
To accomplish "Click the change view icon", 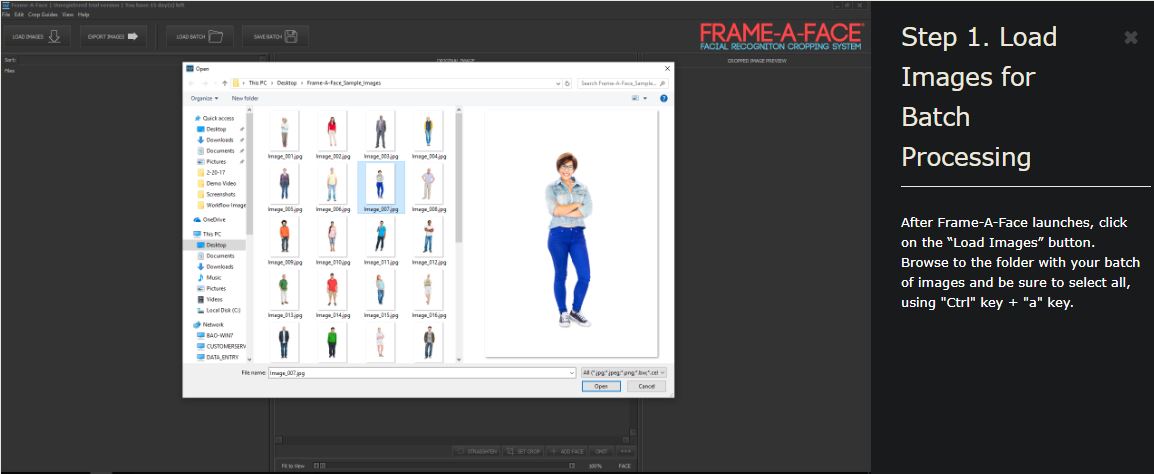I will click(x=635, y=98).
